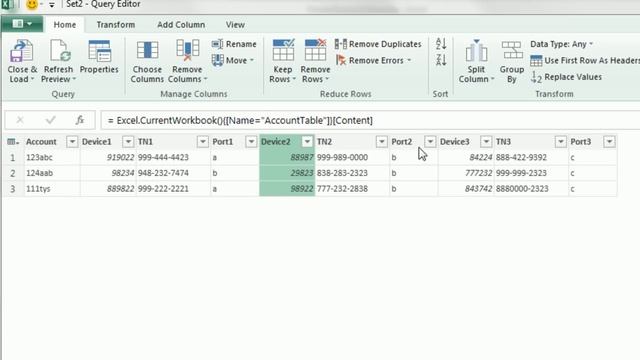The image size is (640, 360).
Task: Switch to the Add Column tab
Action: point(181,25)
